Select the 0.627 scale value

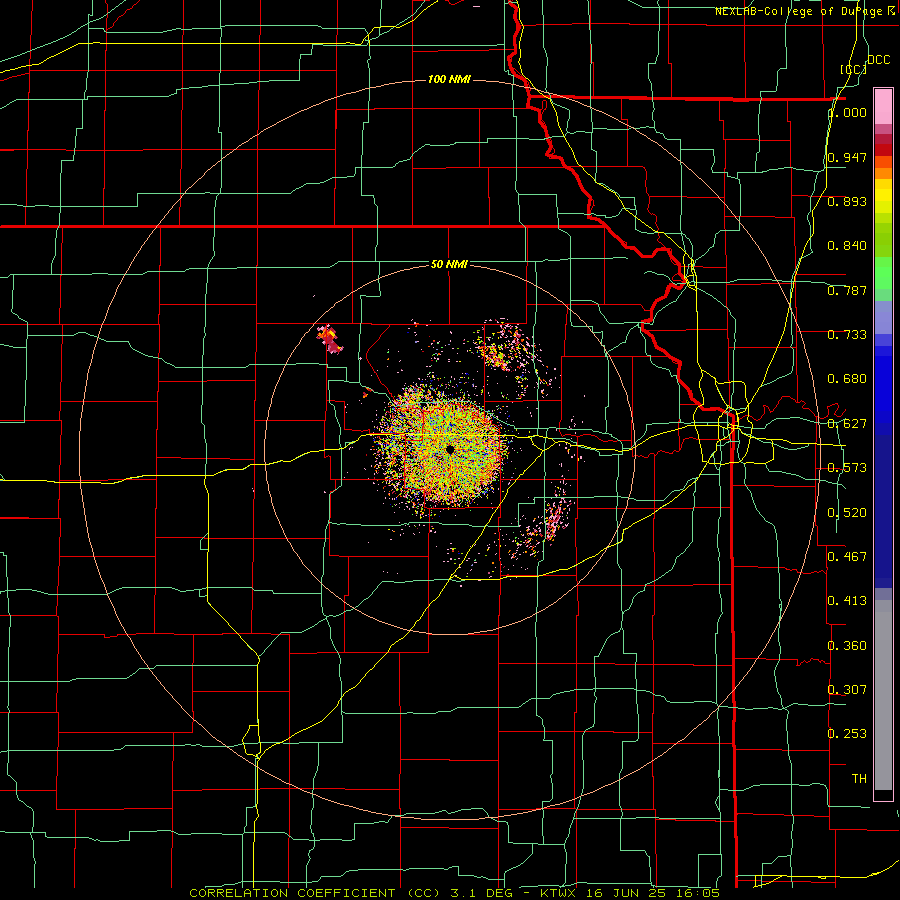(x=848, y=424)
